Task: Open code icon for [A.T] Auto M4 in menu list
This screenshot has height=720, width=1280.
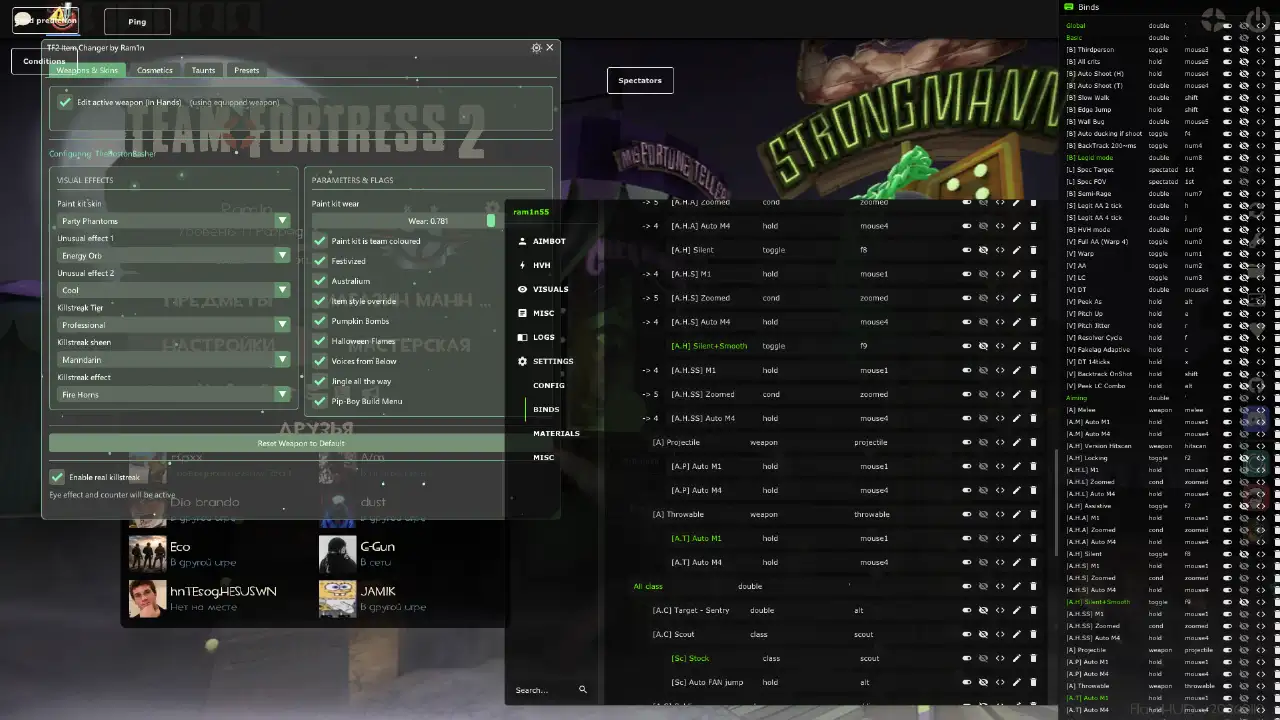Action: coord(1000,562)
